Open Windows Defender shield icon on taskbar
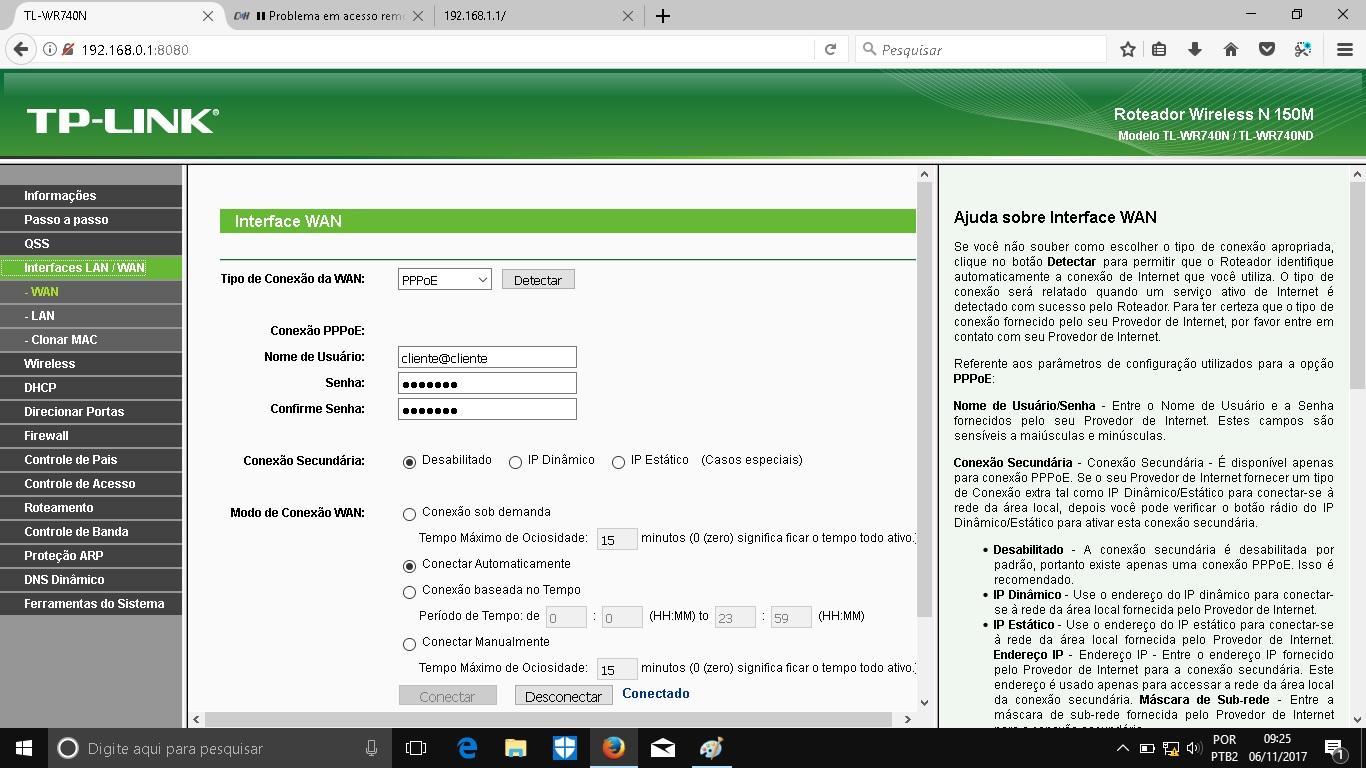Screen dimensions: 1366x768 coord(565,748)
